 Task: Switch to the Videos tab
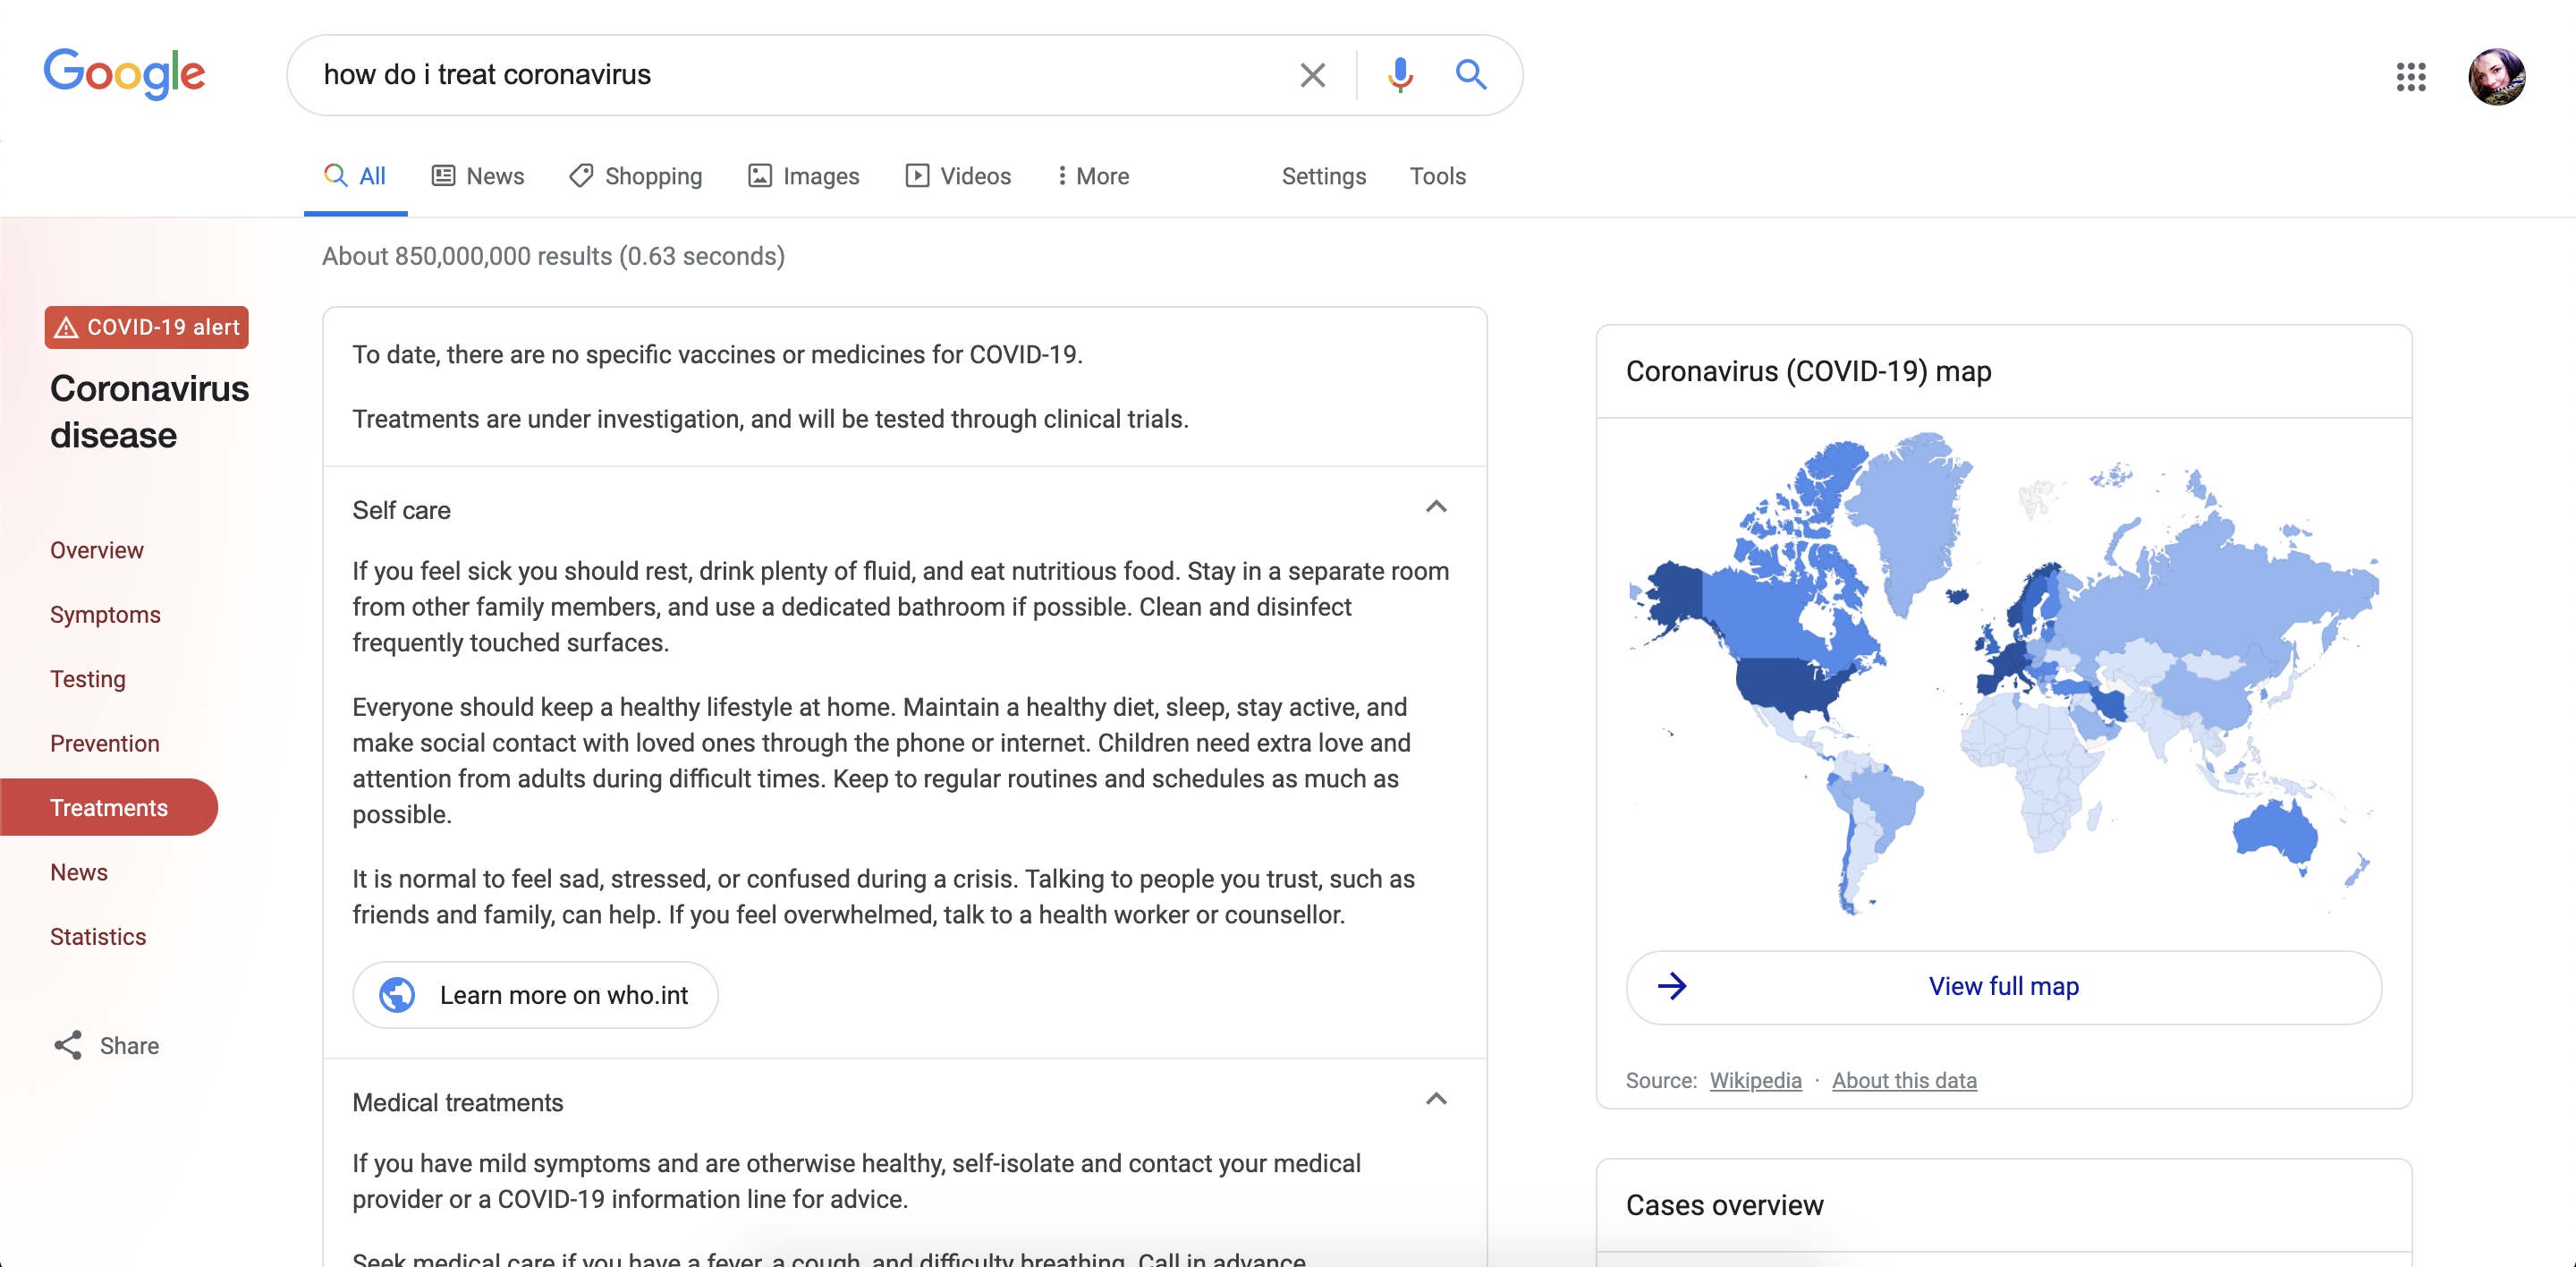(958, 176)
